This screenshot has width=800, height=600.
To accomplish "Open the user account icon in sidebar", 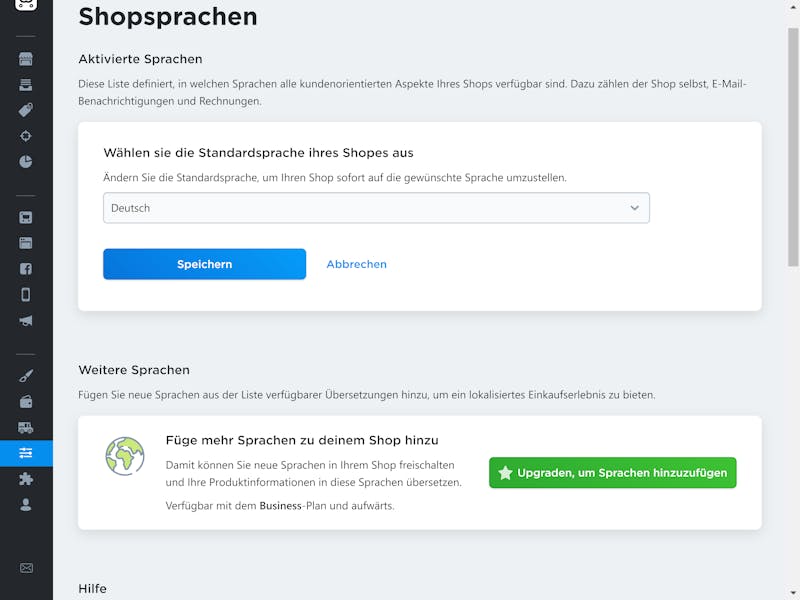I will [26, 505].
